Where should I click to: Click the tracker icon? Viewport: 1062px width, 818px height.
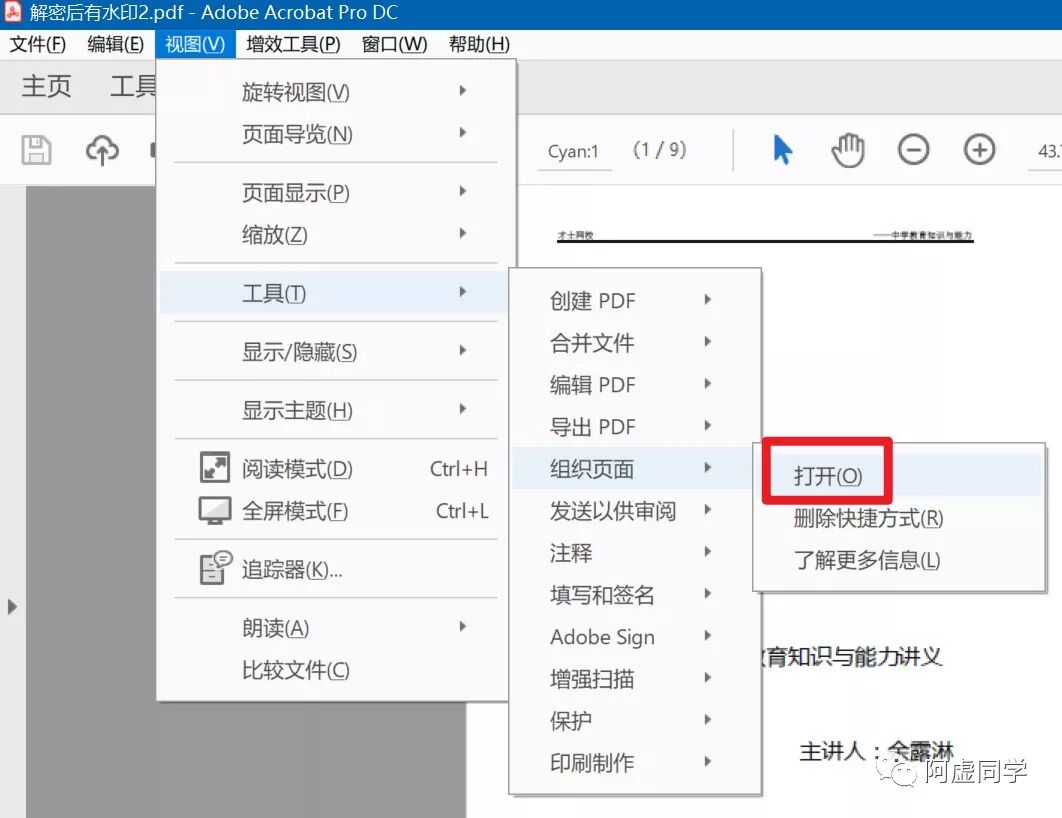tap(215, 568)
